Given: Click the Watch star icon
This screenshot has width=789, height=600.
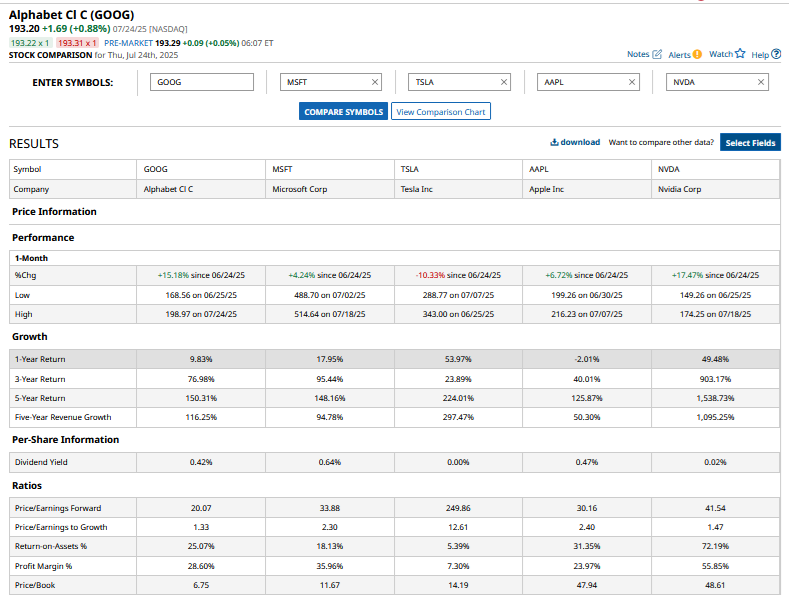Looking at the screenshot, I should point(740,53).
